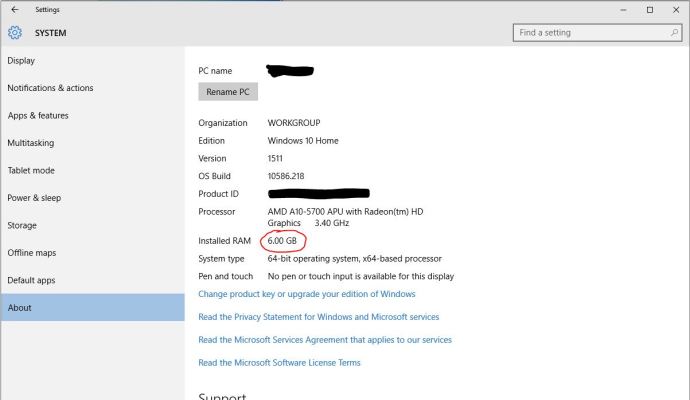This screenshot has height=400, width=690.
Task: Click the version value 1511
Action: pos(275,158)
